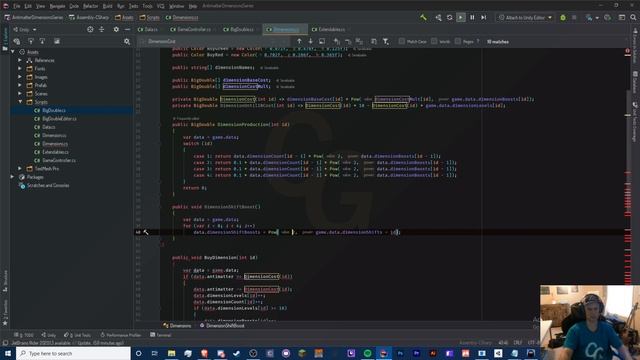Open the TODO tool window button

[24, 335]
